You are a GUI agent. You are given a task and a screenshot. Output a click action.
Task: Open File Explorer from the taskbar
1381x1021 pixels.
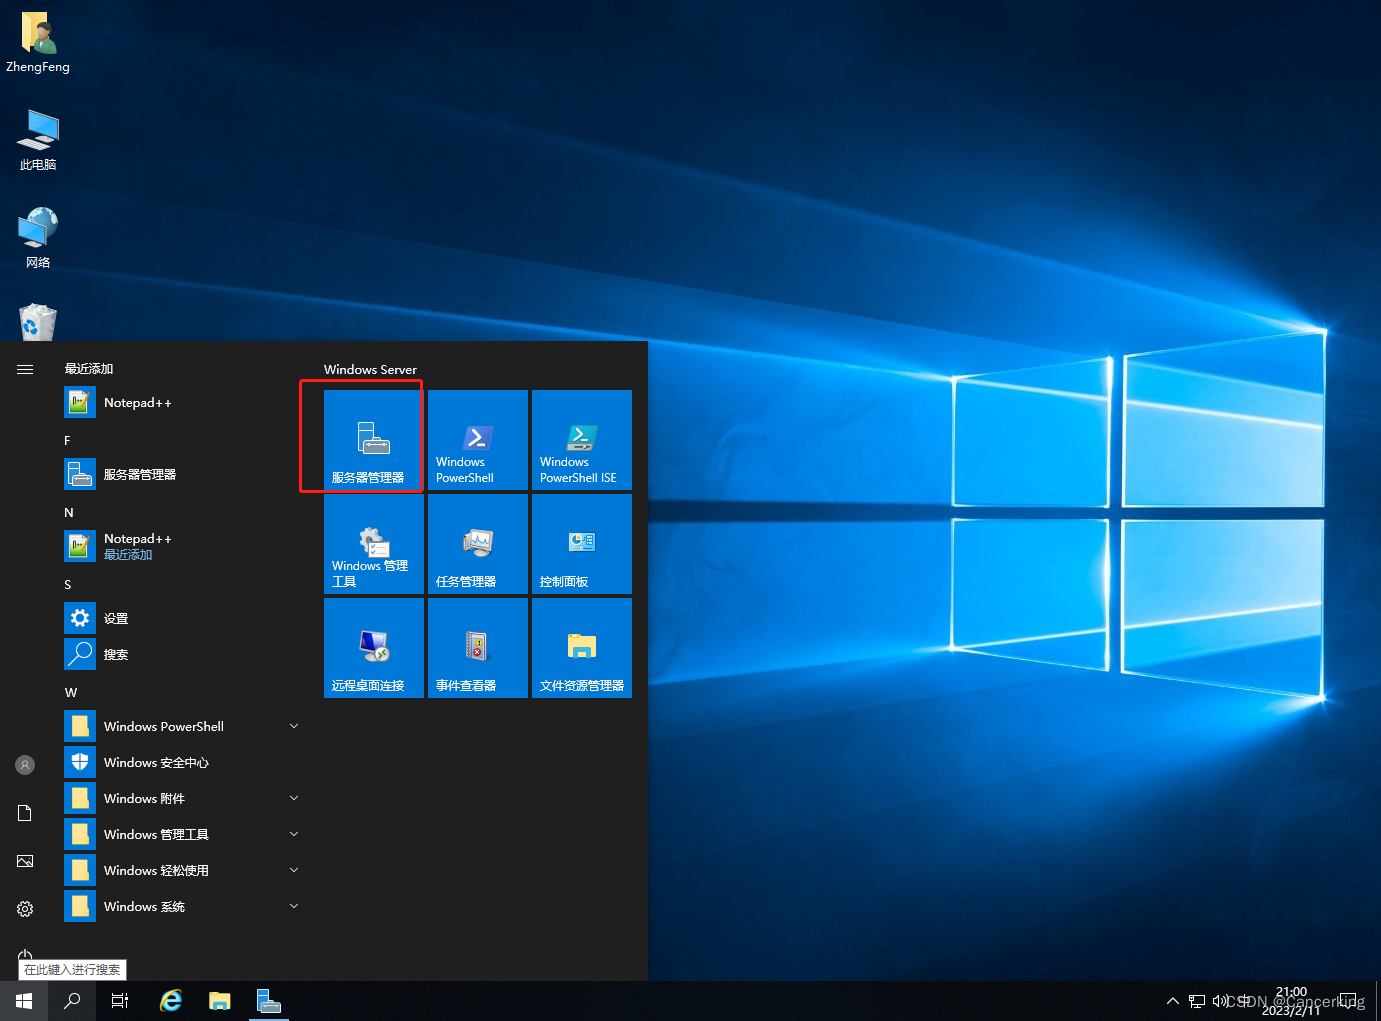[220, 1001]
